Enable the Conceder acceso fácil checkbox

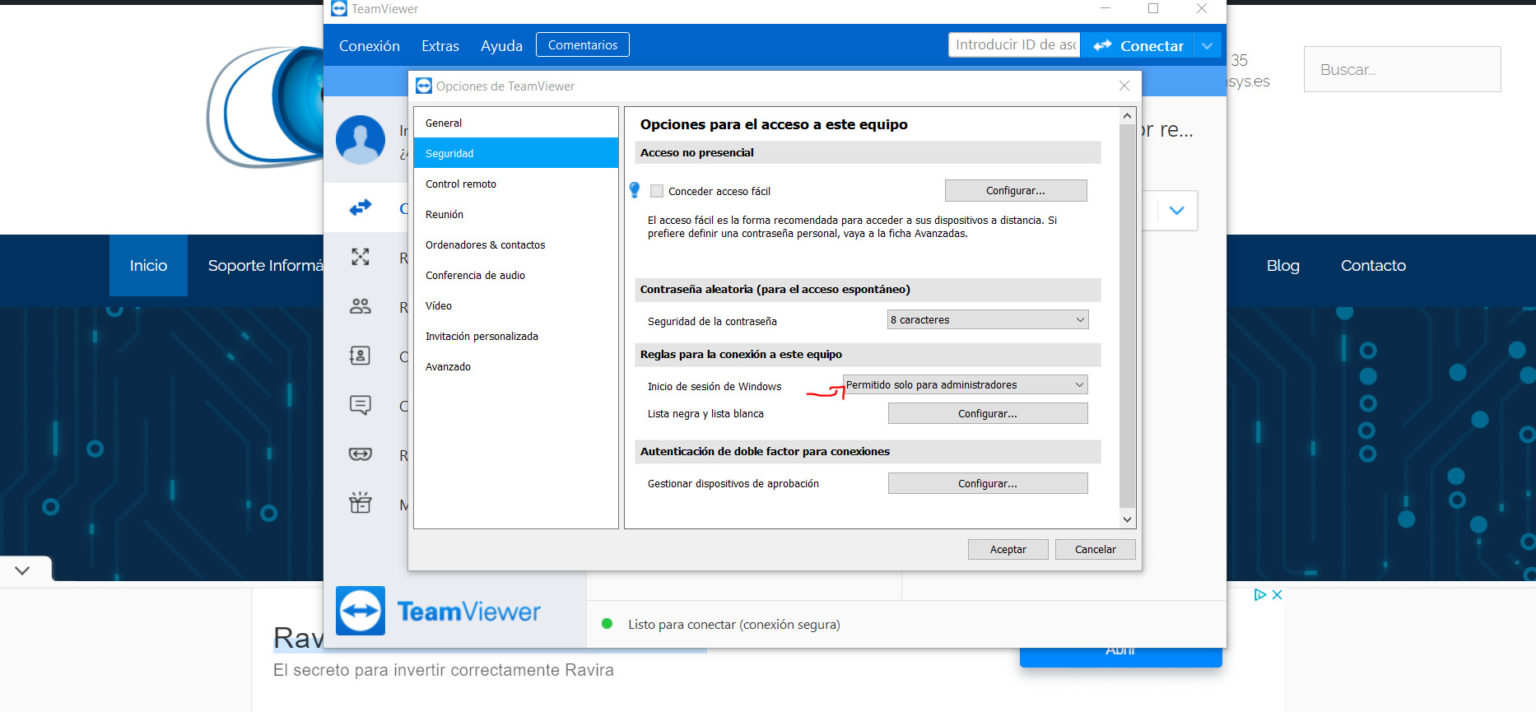tap(656, 190)
